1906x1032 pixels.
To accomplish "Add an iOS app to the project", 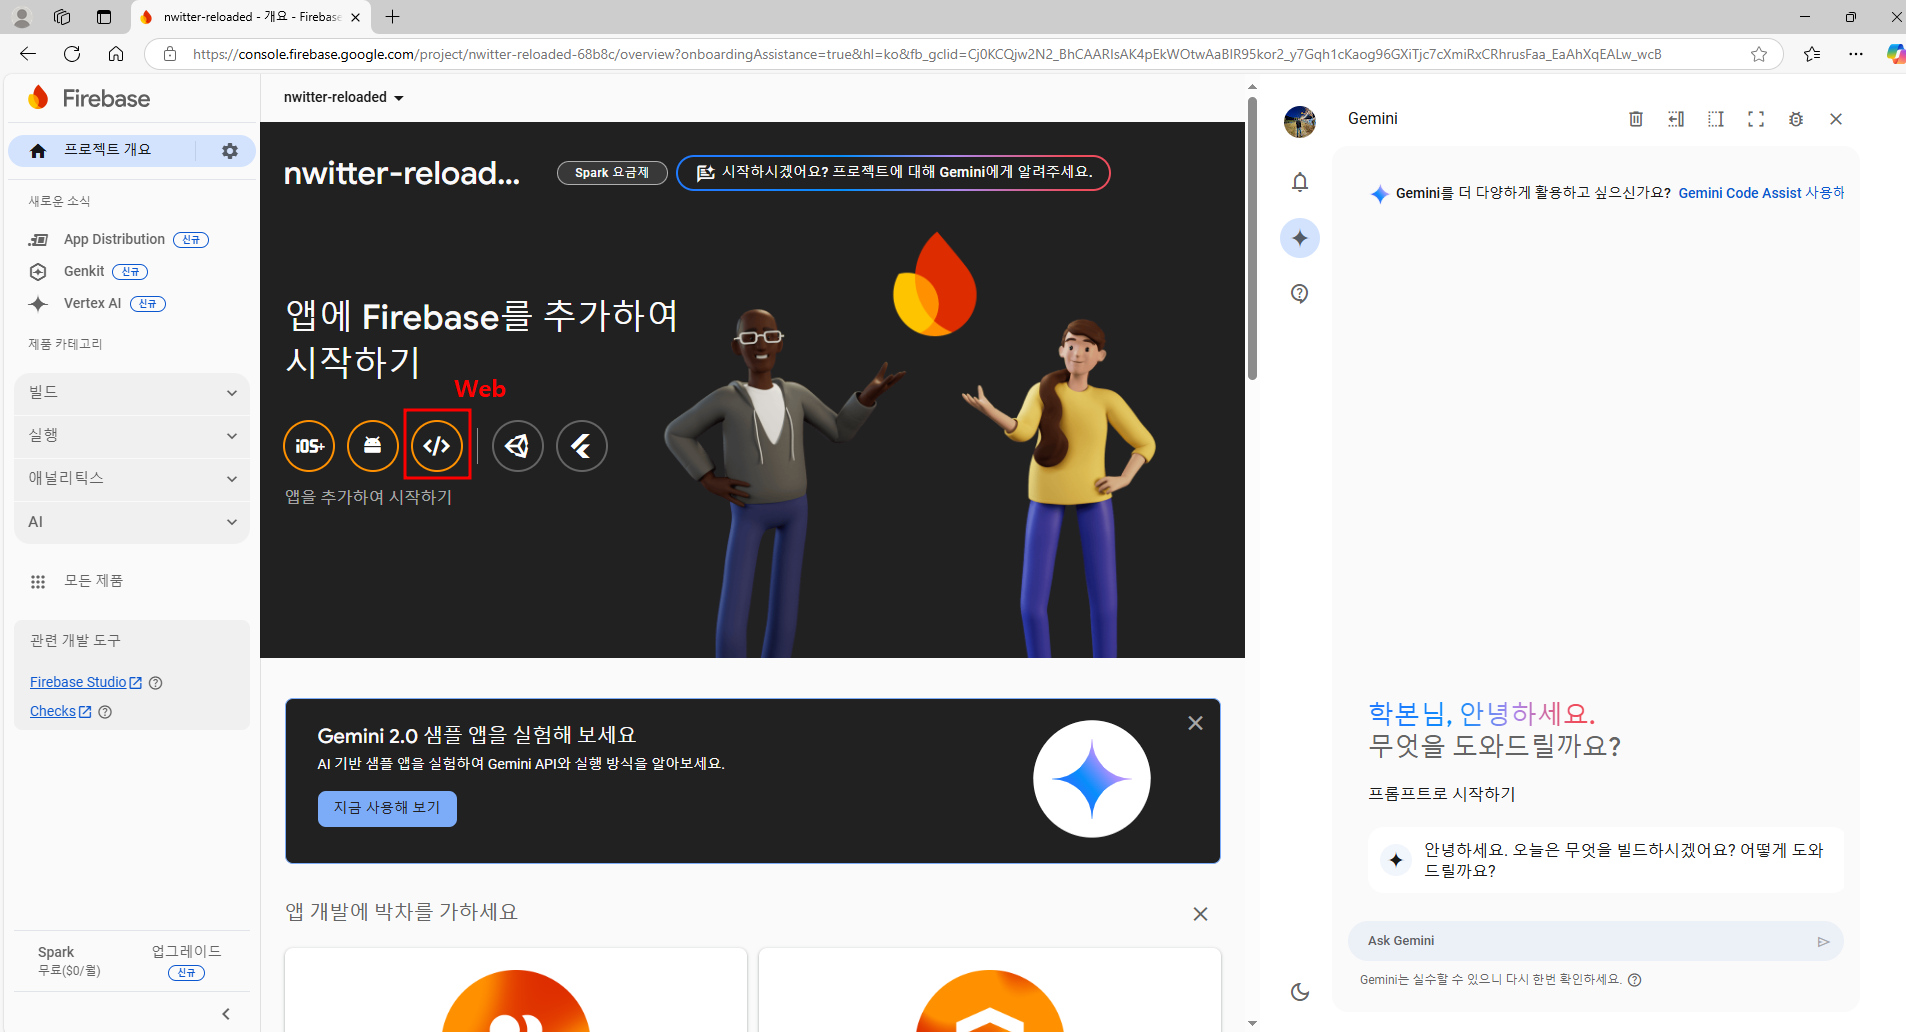I will (x=309, y=446).
